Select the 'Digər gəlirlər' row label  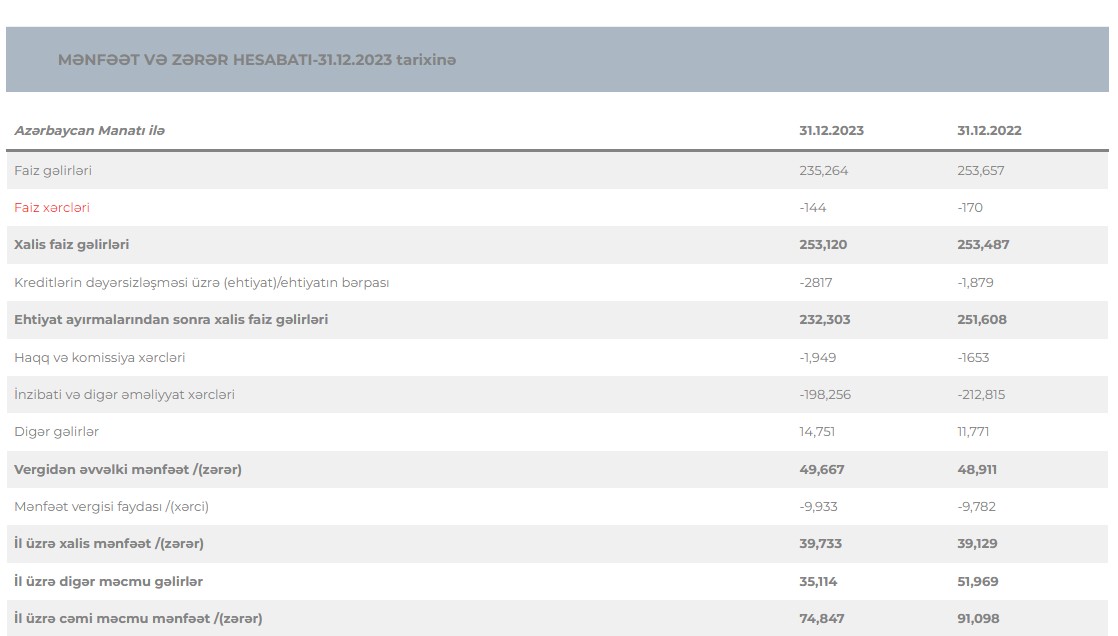pos(56,432)
